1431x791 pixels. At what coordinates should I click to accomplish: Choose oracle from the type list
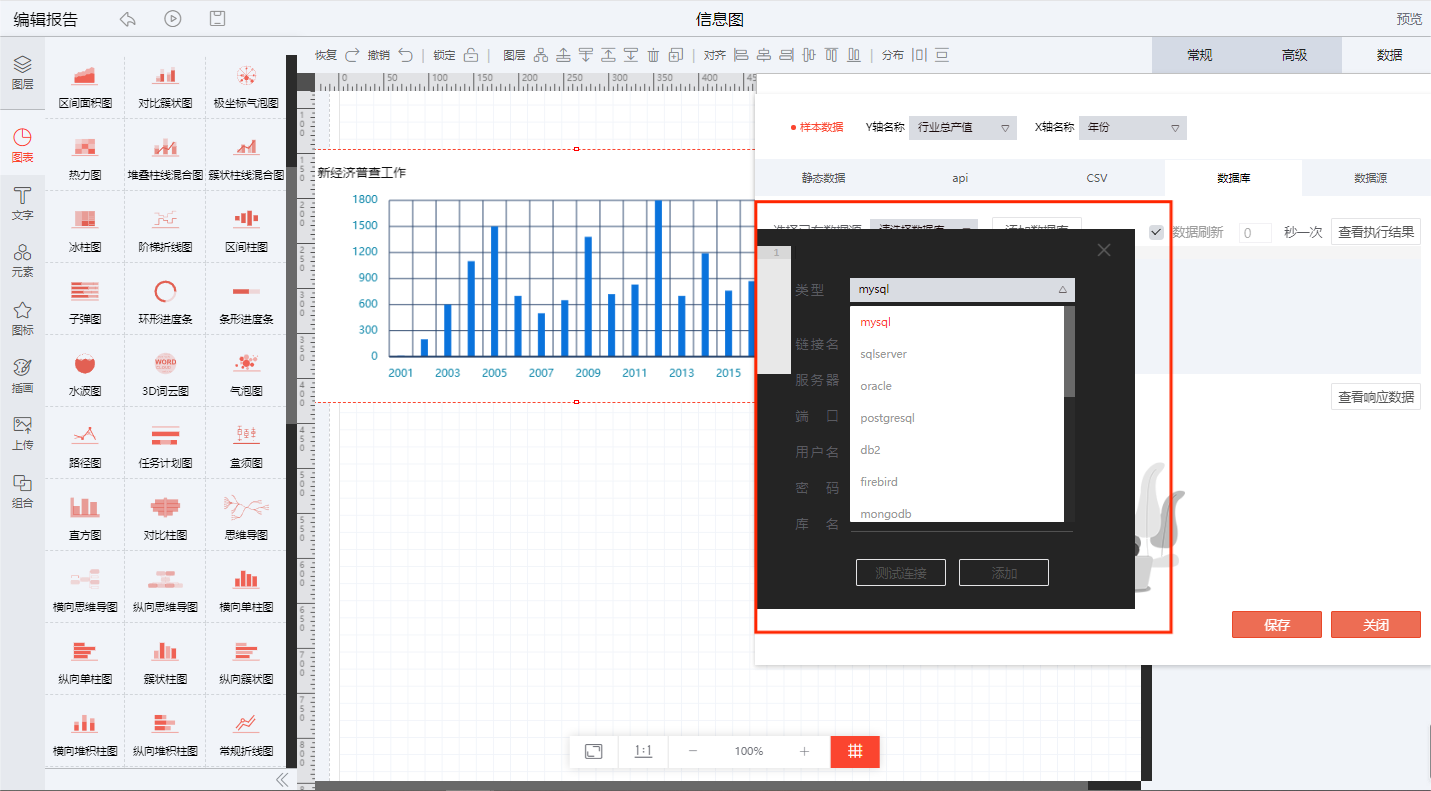(957, 386)
